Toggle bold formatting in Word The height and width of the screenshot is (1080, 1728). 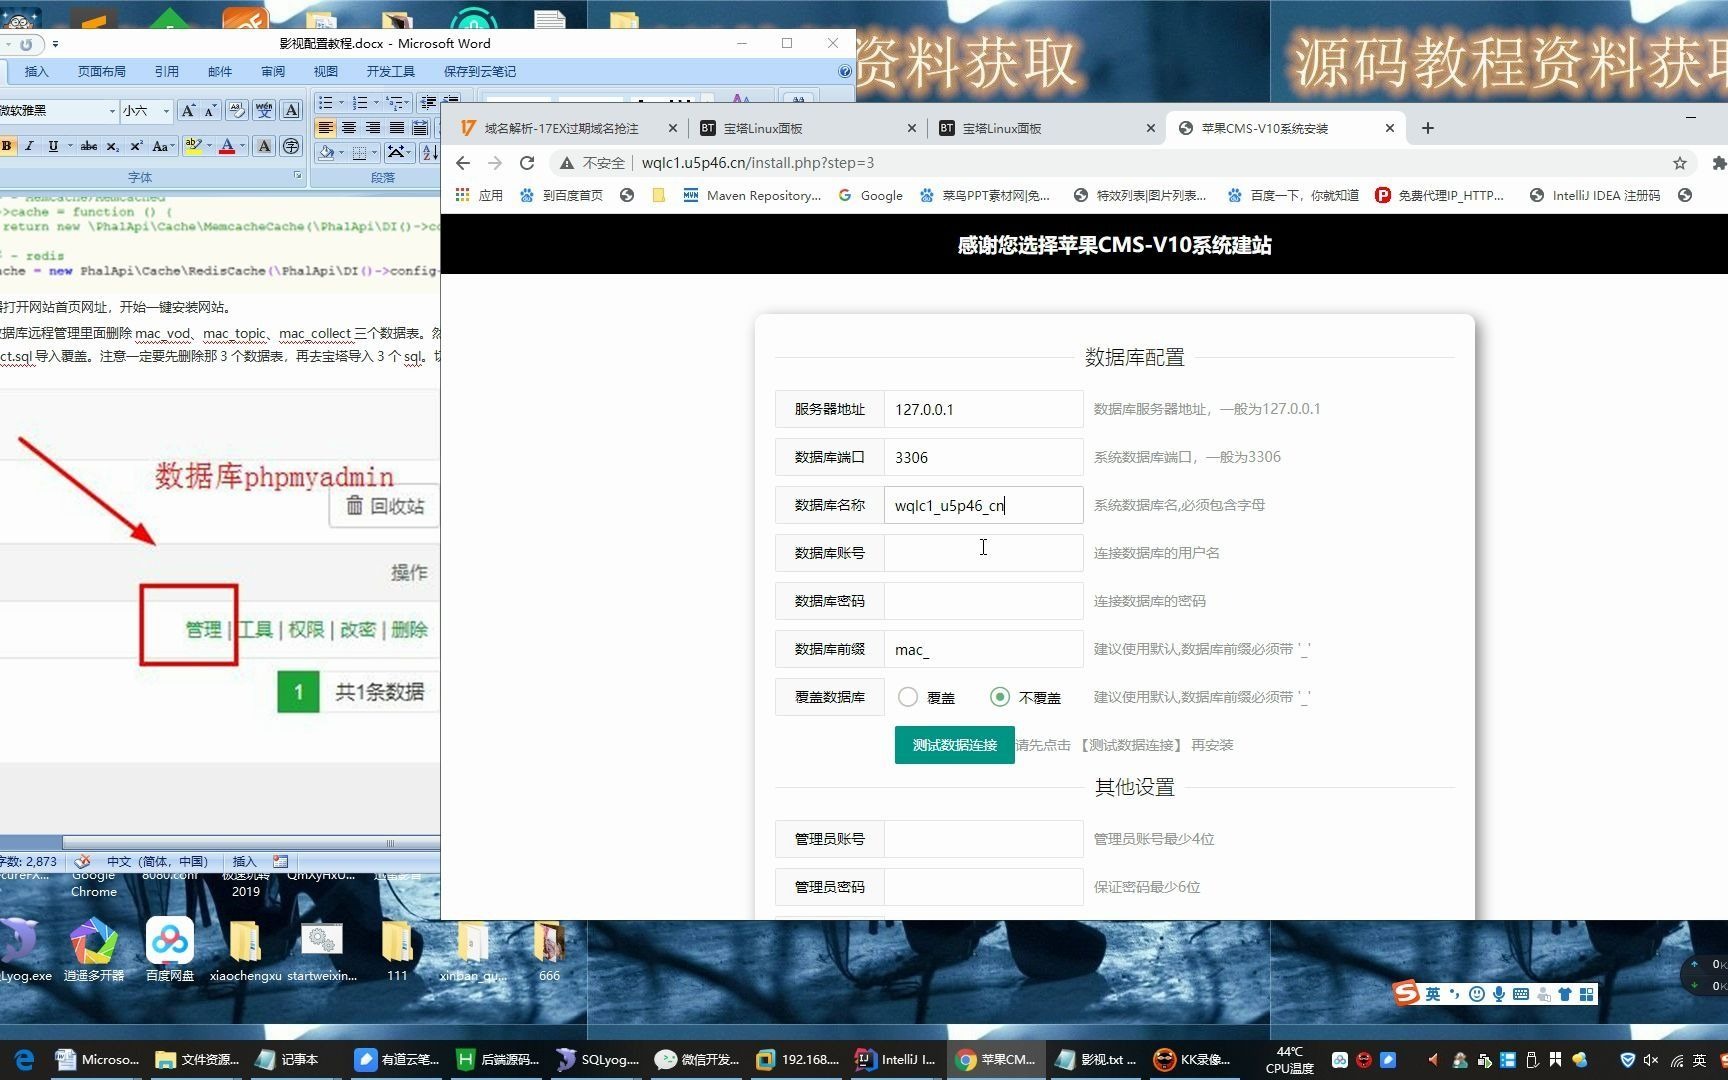(x=7, y=146)
